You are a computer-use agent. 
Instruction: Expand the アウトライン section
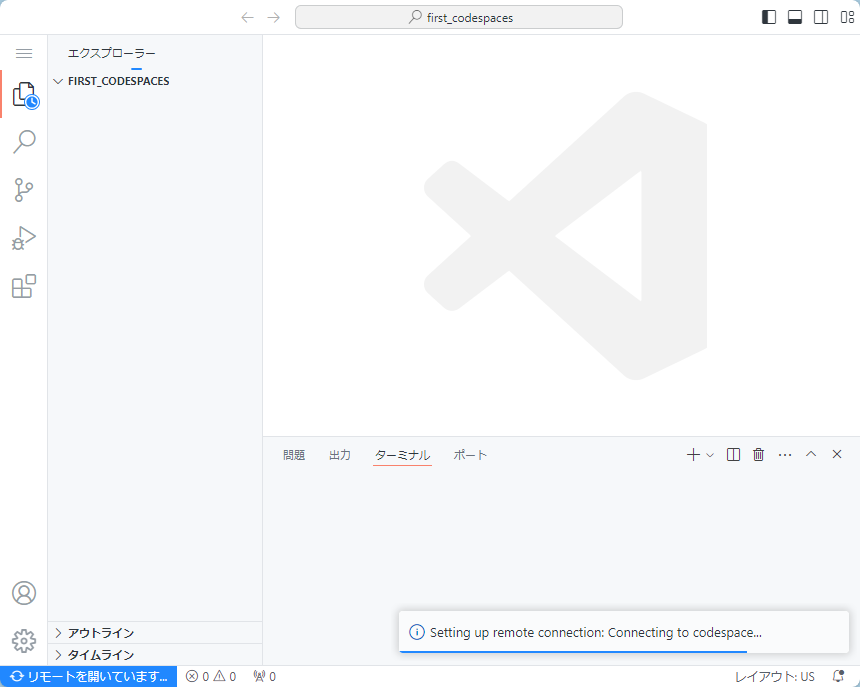155,633
